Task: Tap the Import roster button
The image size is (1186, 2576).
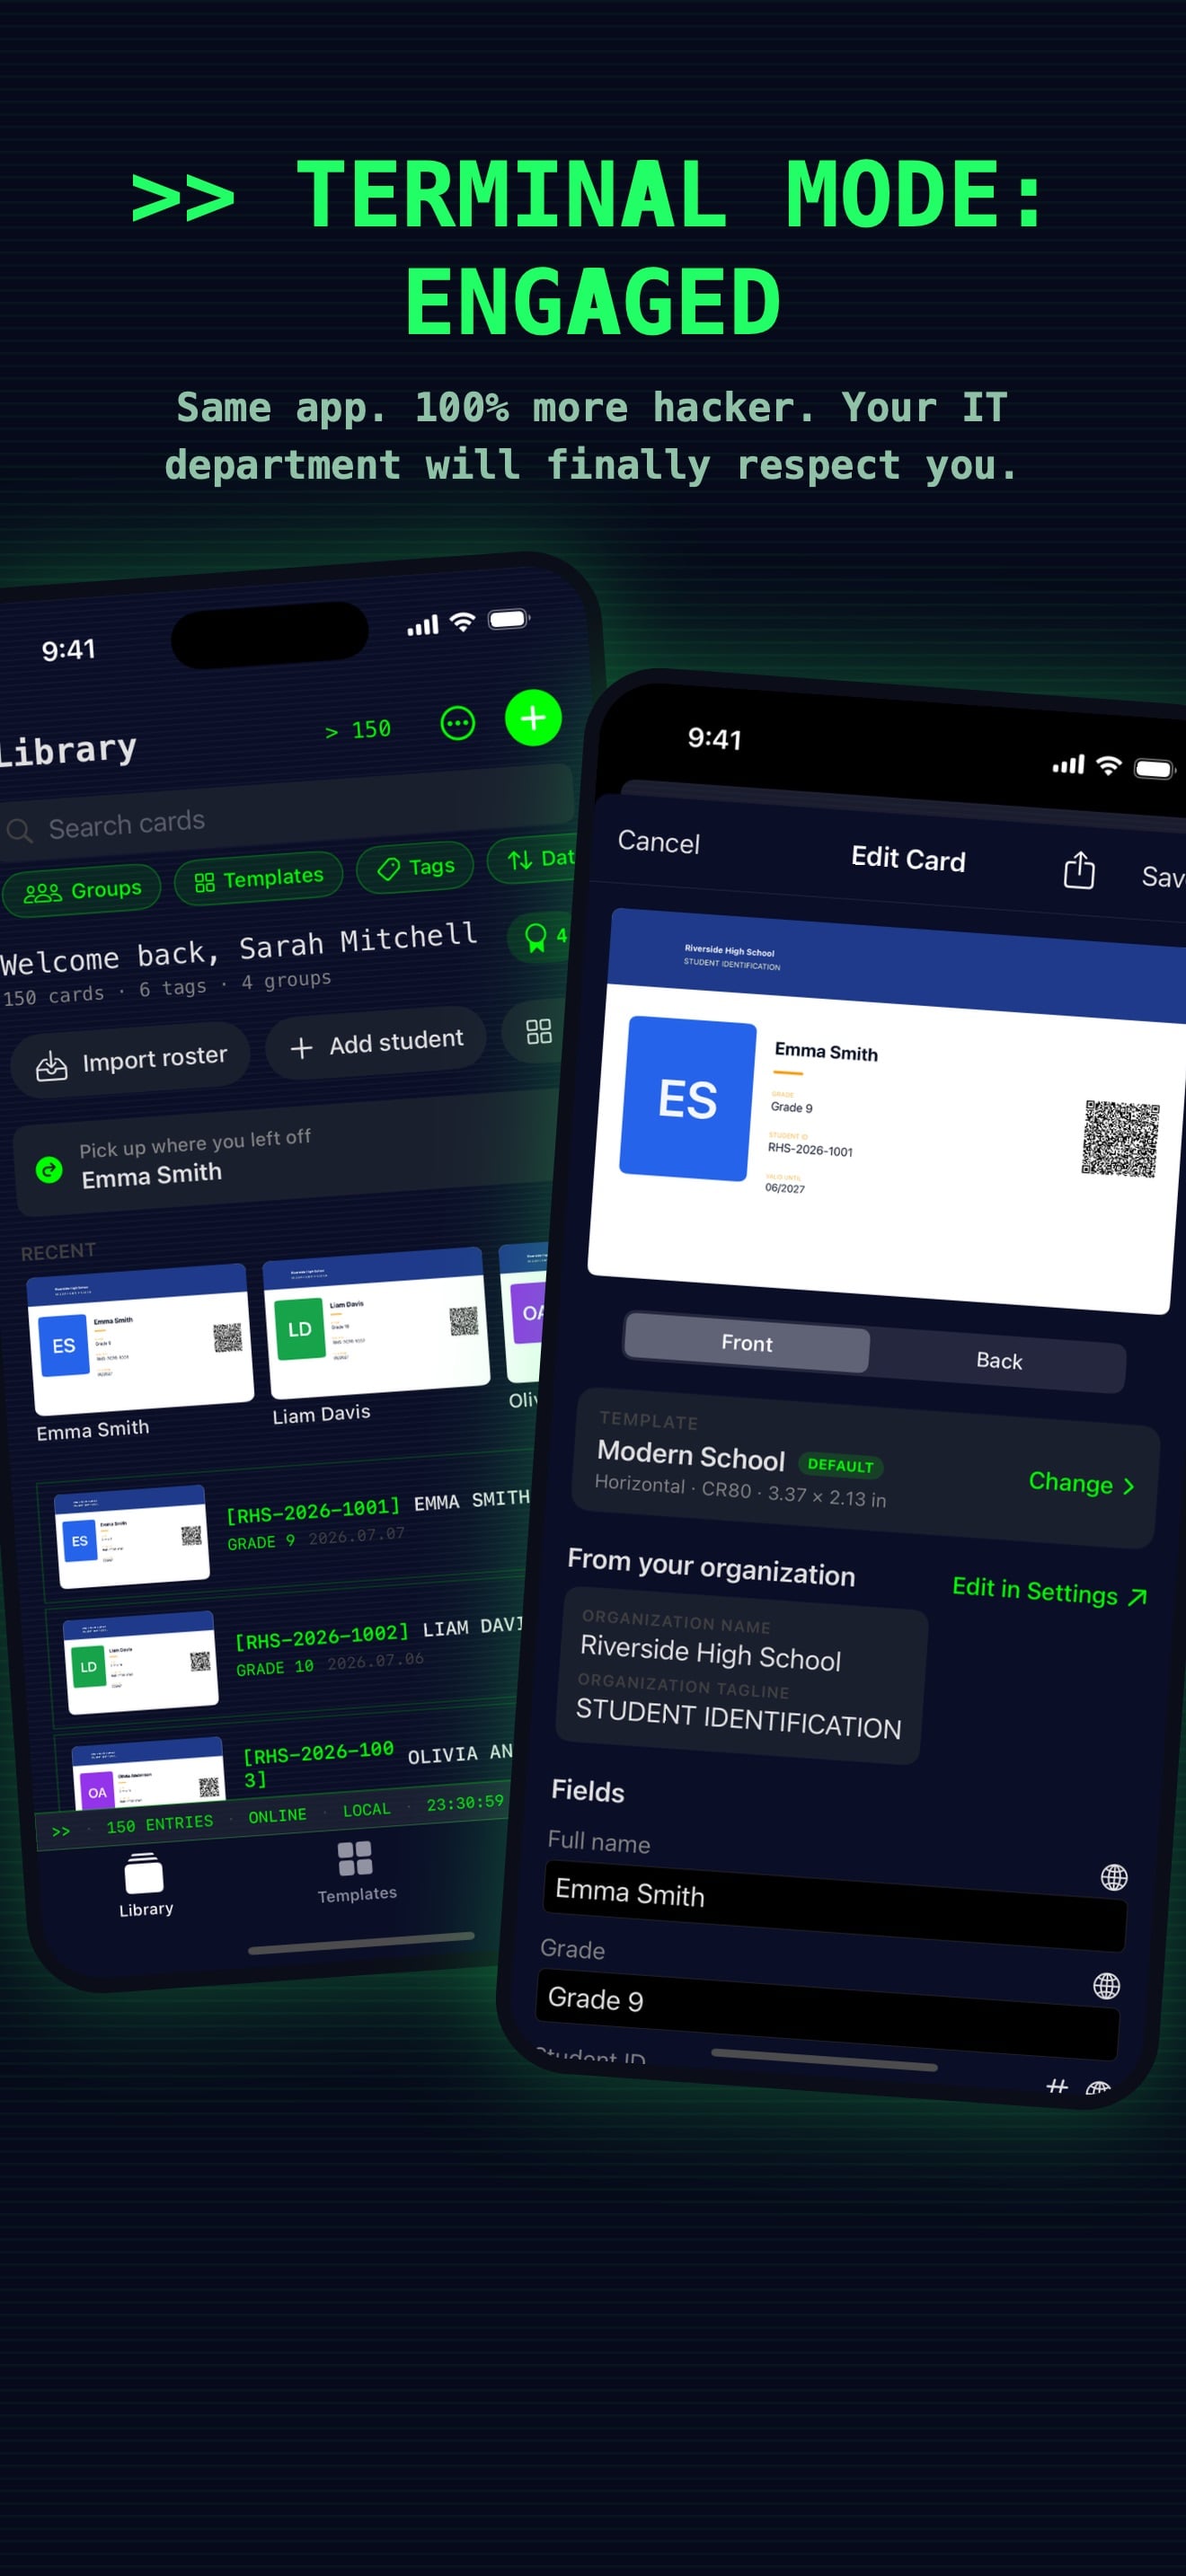Action: (130, 1060)
